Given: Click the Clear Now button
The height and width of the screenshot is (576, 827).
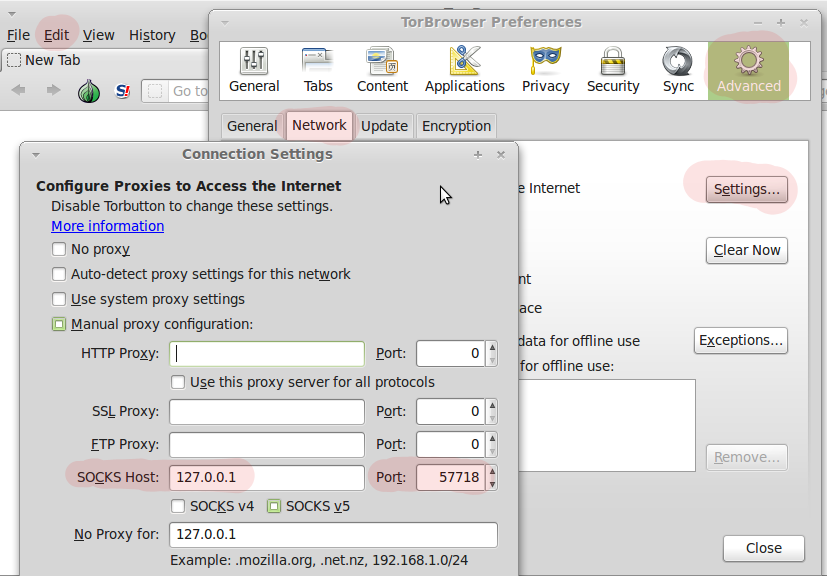Looking at the screenshot, I should click(746, 250).
